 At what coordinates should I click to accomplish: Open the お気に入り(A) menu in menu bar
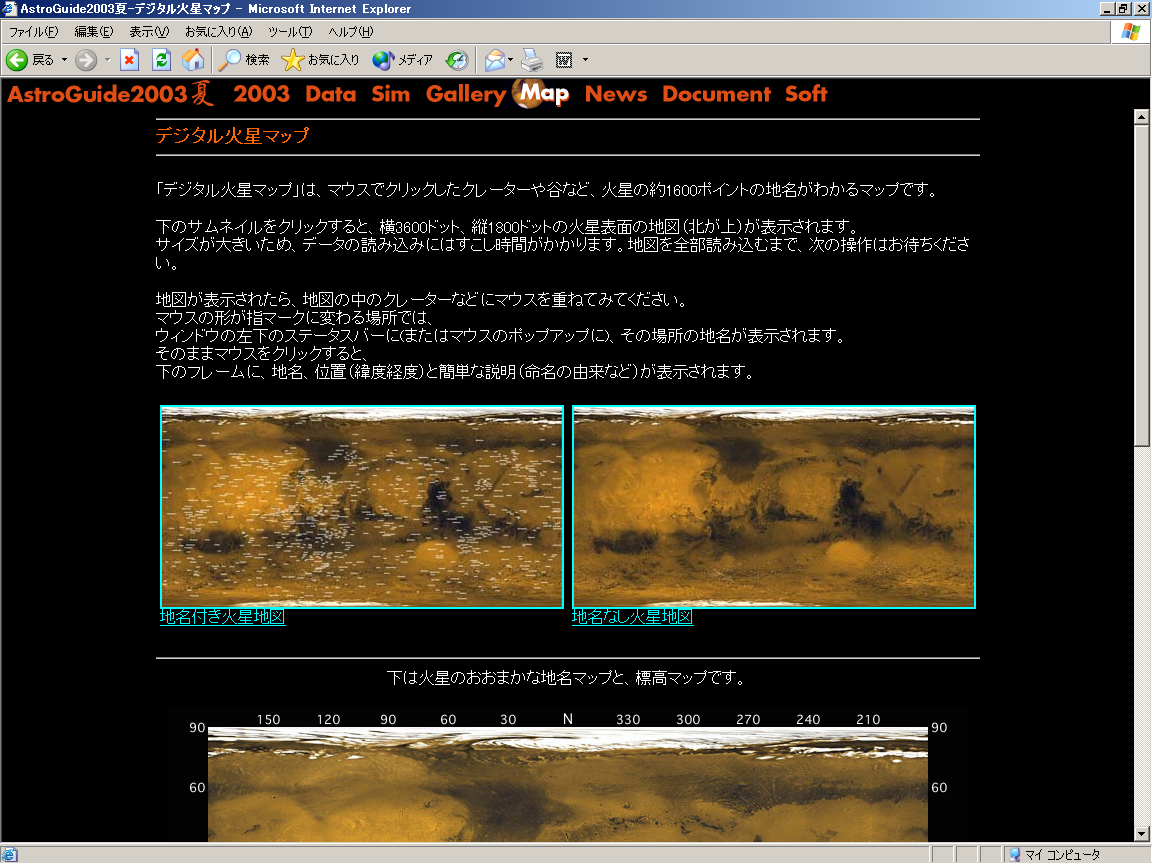click(x=218, y=32)
